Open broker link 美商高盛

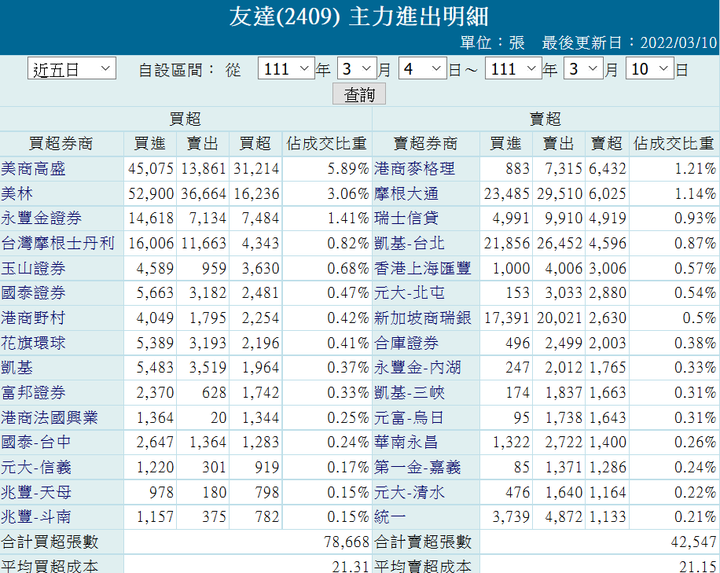pyautogui.click(x=33, y=169)
